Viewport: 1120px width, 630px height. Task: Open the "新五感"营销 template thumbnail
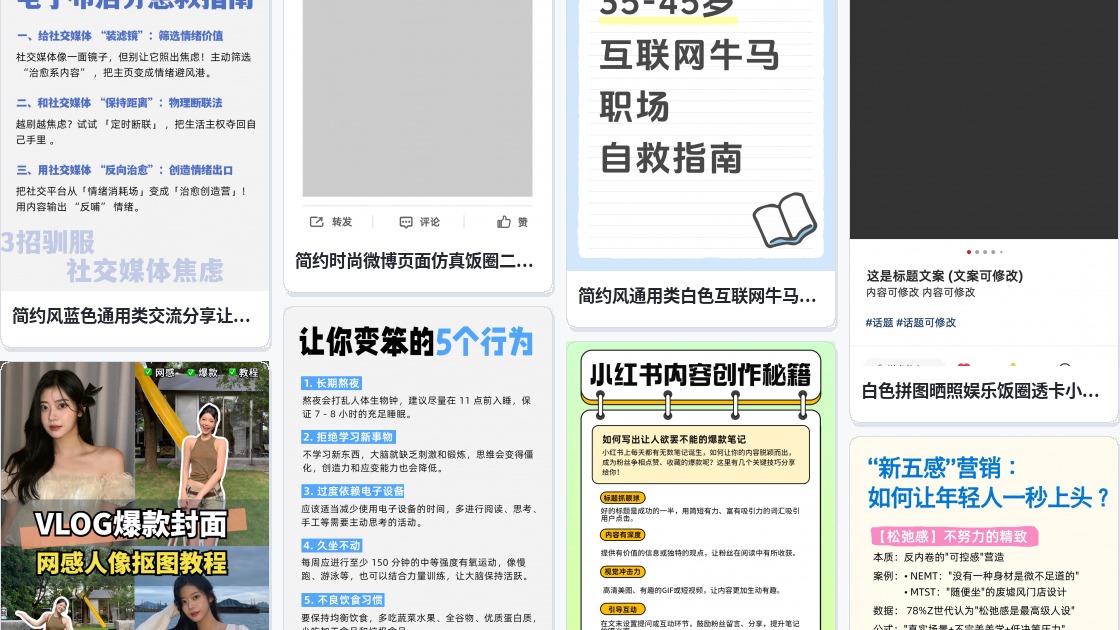(x=984, y=534)
